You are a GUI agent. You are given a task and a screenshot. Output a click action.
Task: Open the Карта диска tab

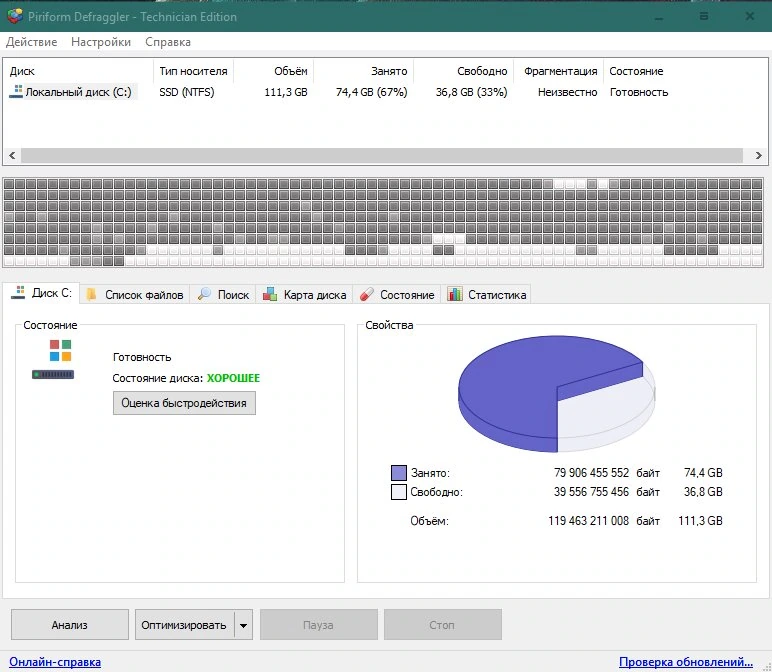[x=305, y=294]
